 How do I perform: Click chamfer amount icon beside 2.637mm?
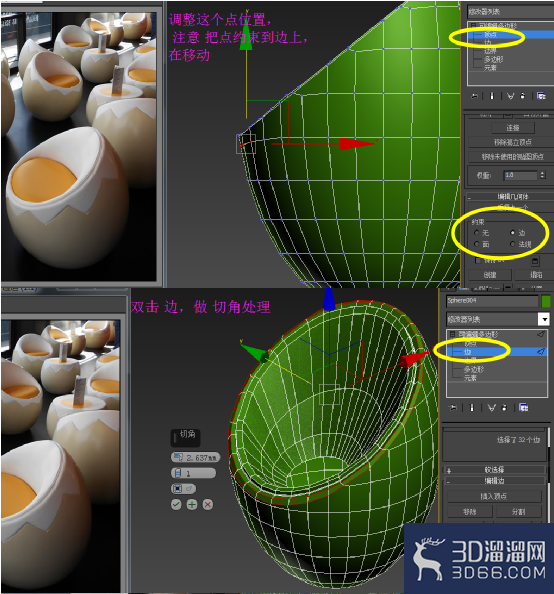[178, 457]
